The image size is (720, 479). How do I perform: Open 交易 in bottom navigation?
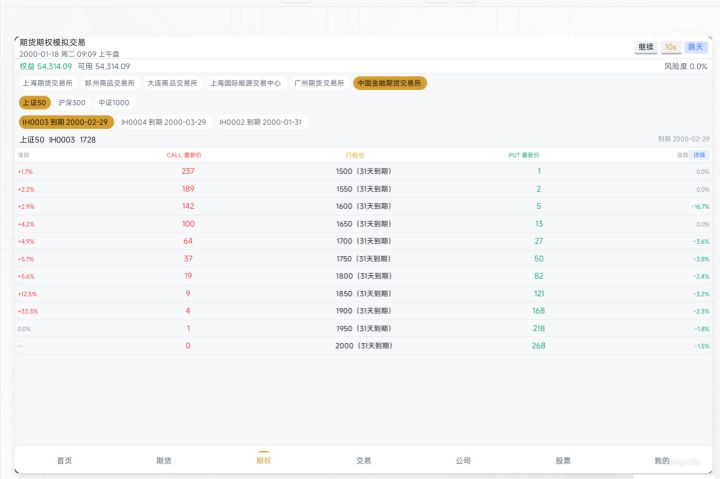(364, 461)
